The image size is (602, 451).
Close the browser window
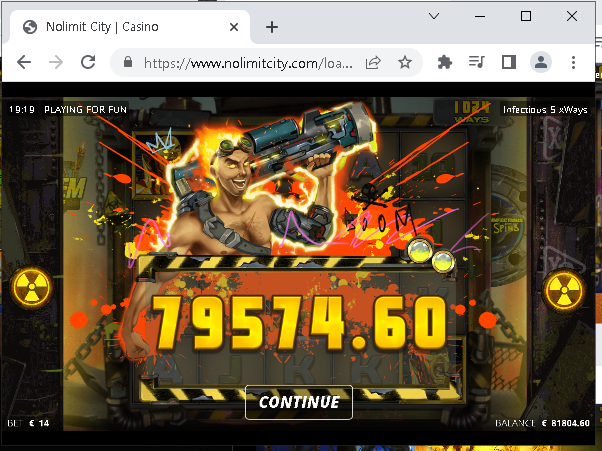tap(572, 16)
